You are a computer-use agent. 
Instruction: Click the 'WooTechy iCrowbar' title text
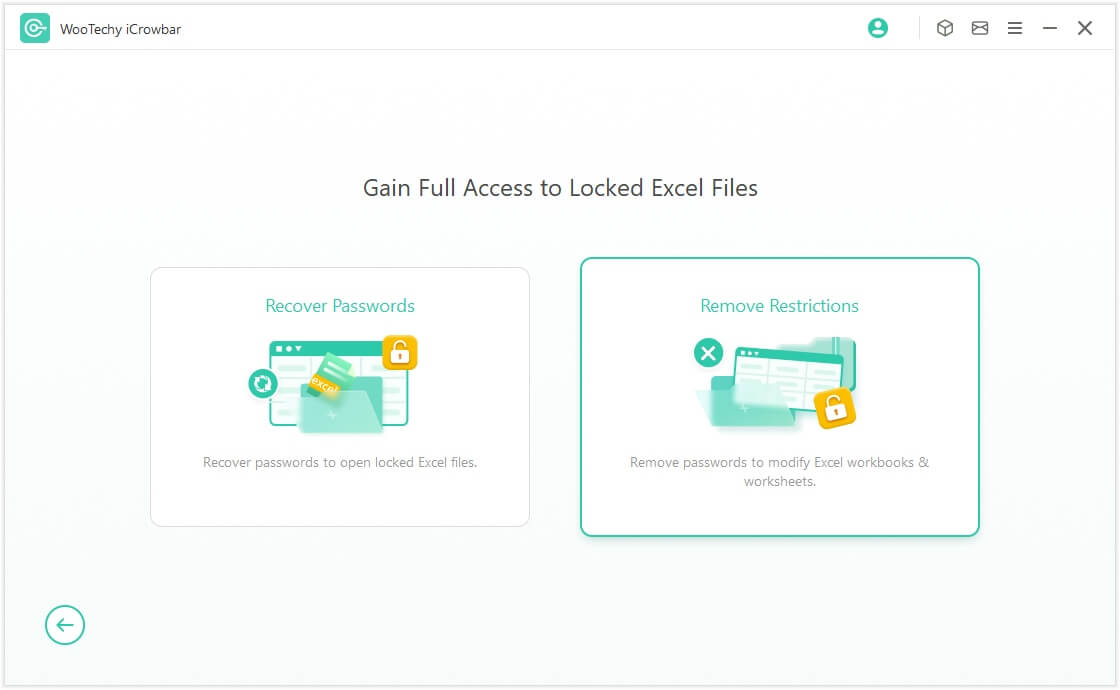tap(121, 29)
